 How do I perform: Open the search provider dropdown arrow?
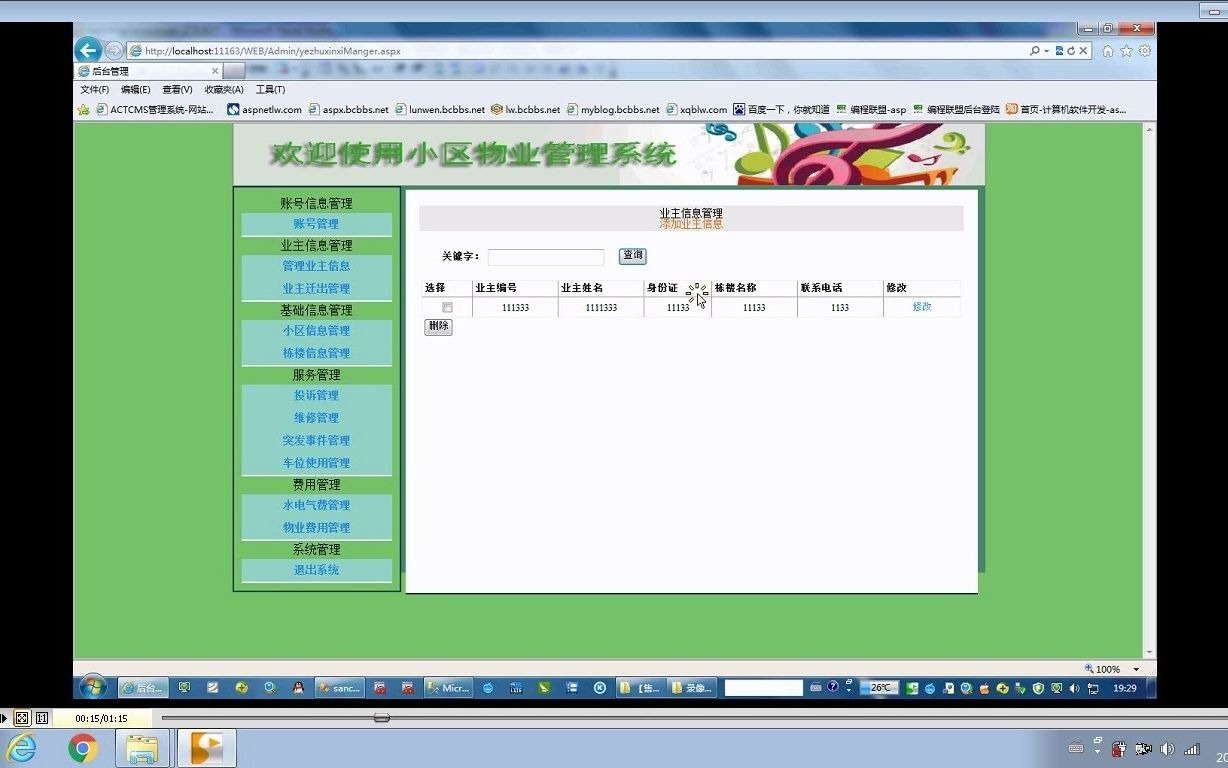pos(1046,50)
